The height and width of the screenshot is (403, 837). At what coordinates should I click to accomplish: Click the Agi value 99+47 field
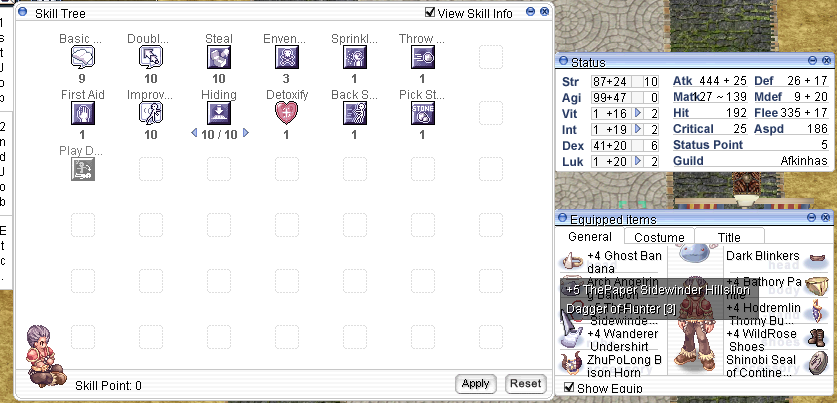point(611,98)
